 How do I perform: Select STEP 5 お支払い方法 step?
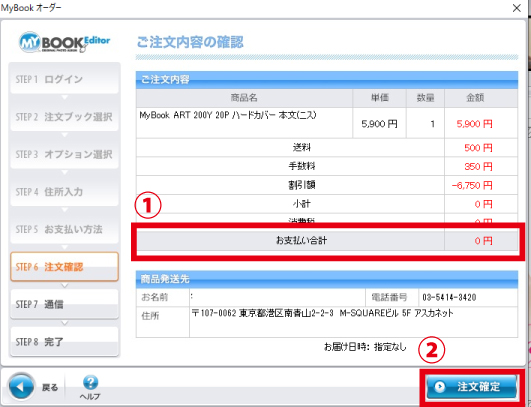pyautogui.click(x=64, y=229)
